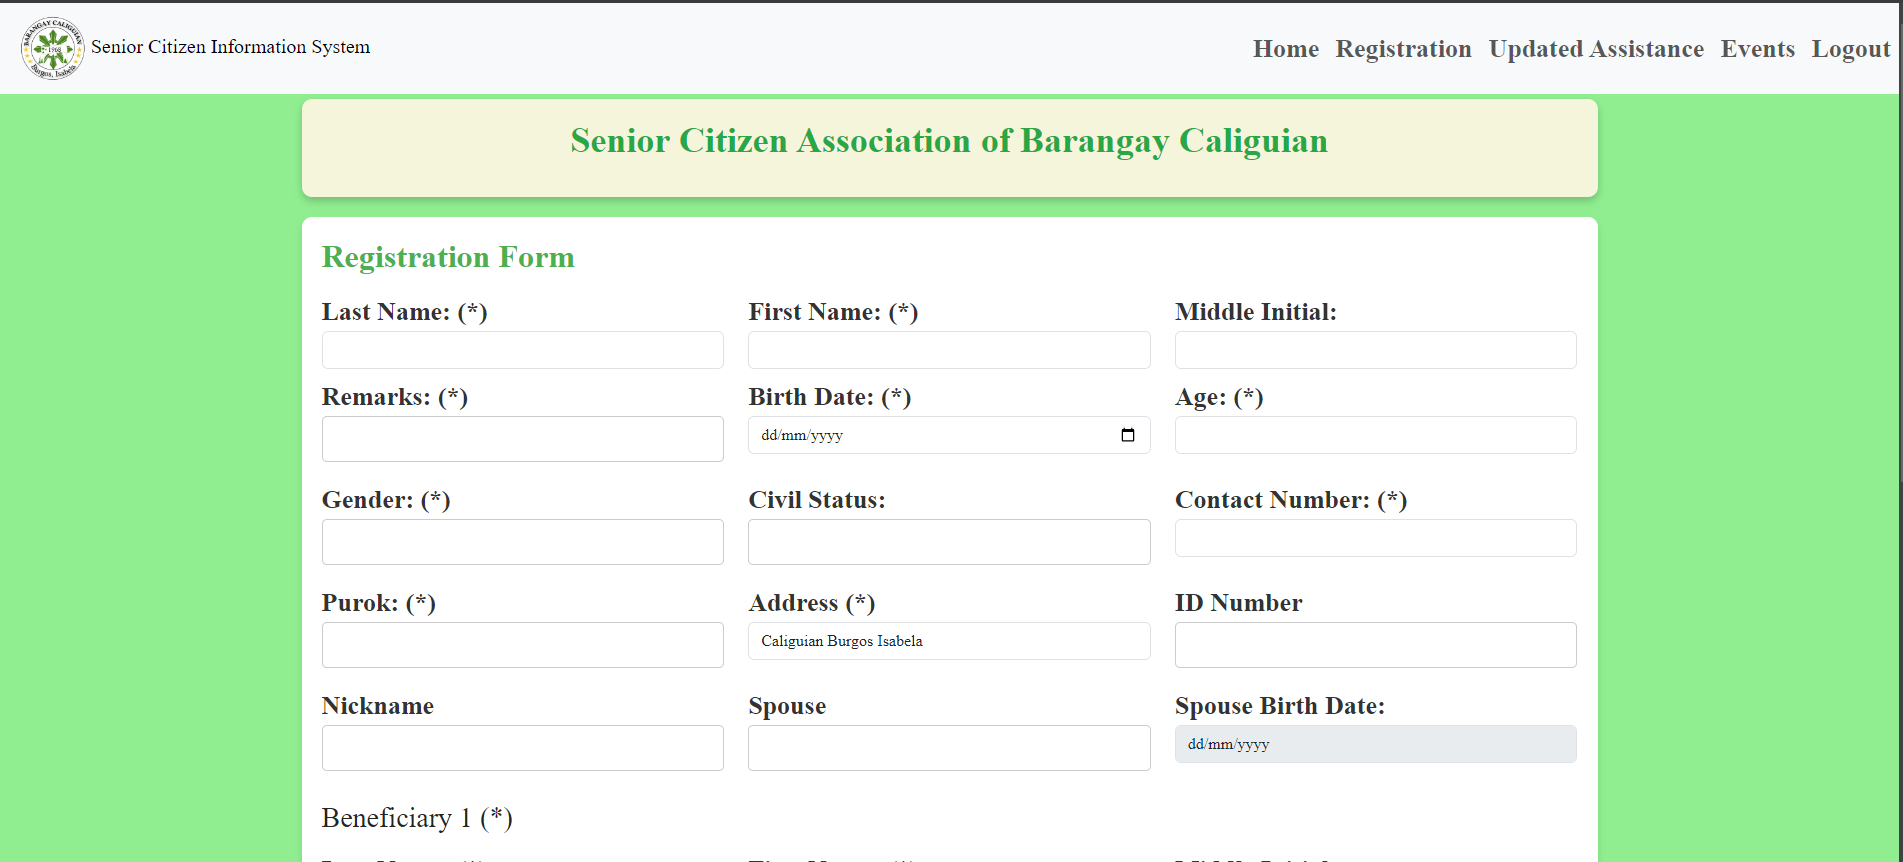Open the Birth Date calendar picker icon
The image size is (1903, 862).
[1128, 435]
